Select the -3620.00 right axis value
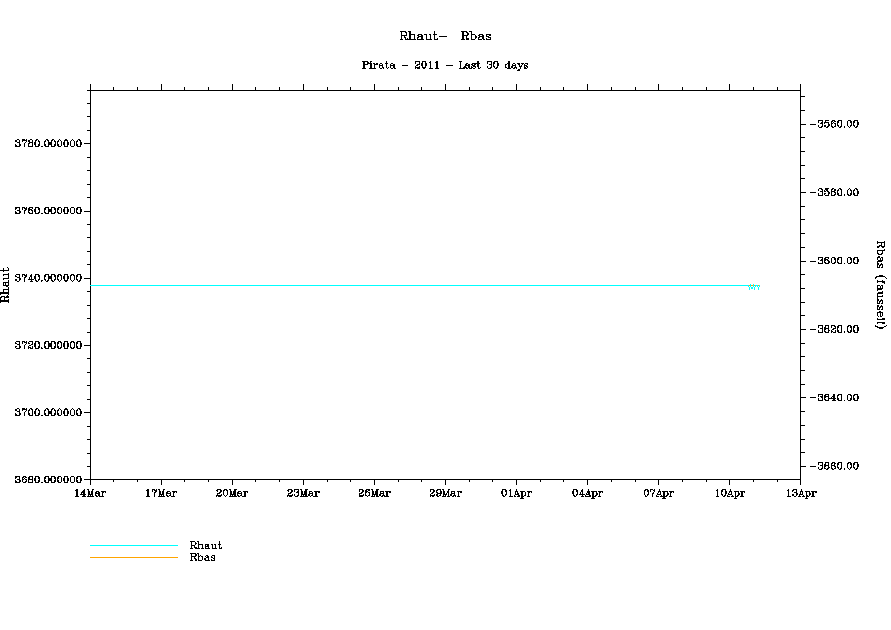The width and height of the screenshot is (891, 630). (838, 329)
